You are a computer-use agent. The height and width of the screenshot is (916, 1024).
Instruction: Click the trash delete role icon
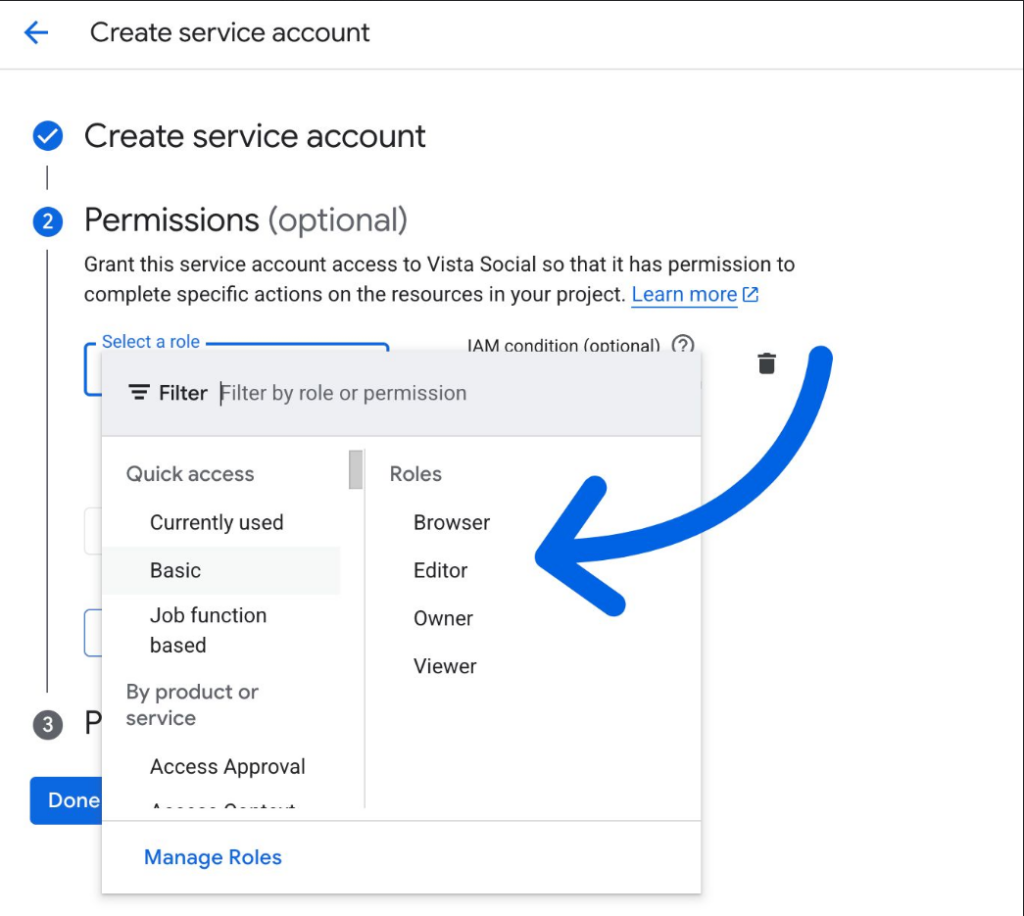(766, 363)
